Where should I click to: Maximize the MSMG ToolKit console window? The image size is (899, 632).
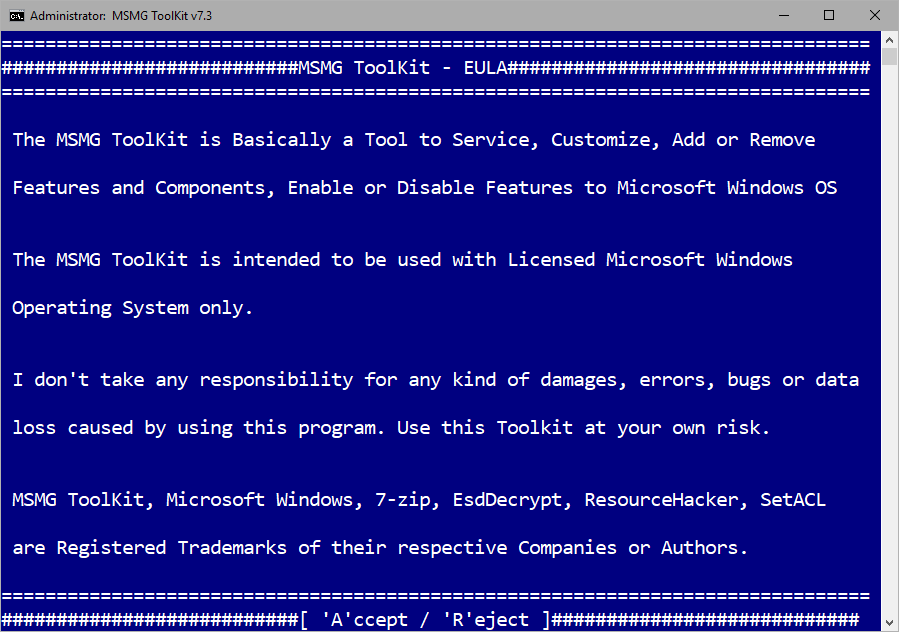[828, 15]
